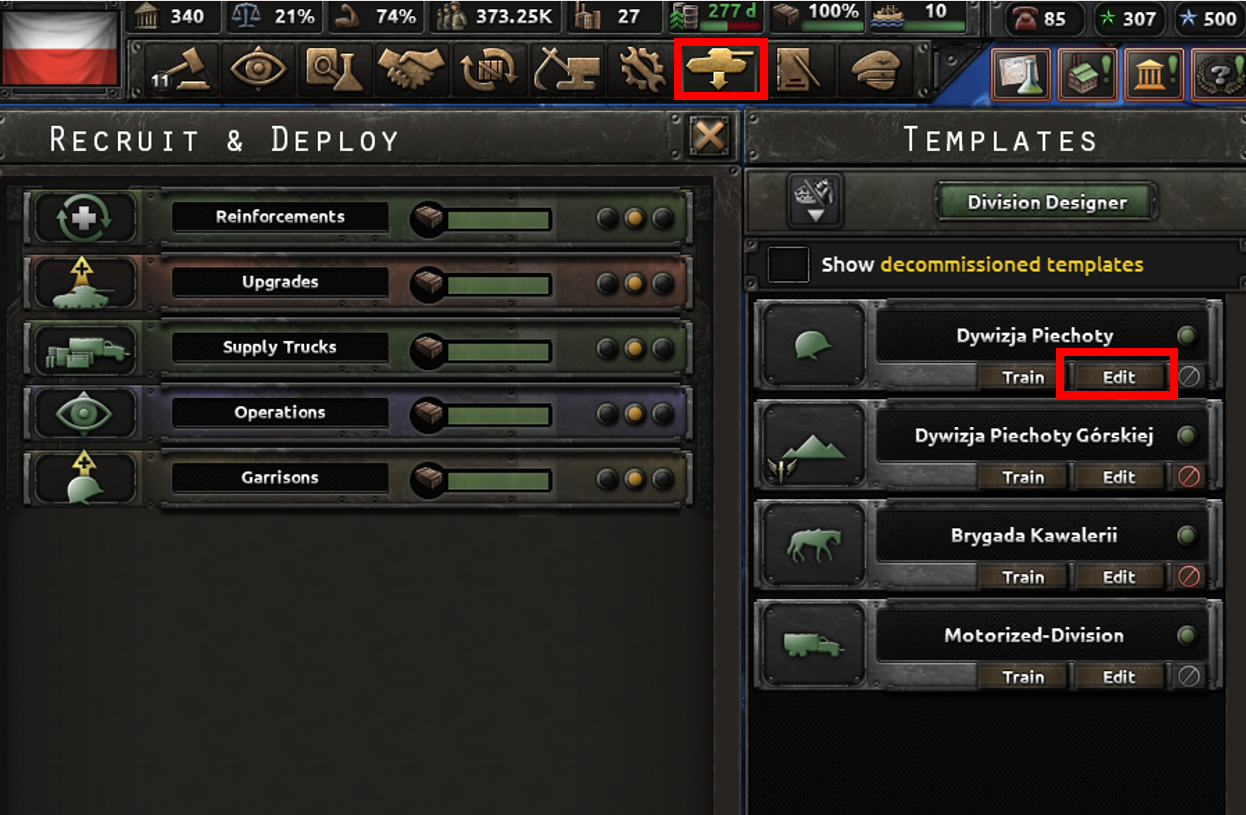
Task: Open the Recruit & Deploy tank icon
Action: click(x=720, y=69)
